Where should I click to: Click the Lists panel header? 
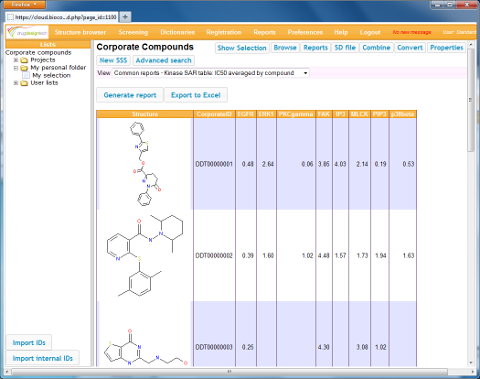[x=48, y=44]
